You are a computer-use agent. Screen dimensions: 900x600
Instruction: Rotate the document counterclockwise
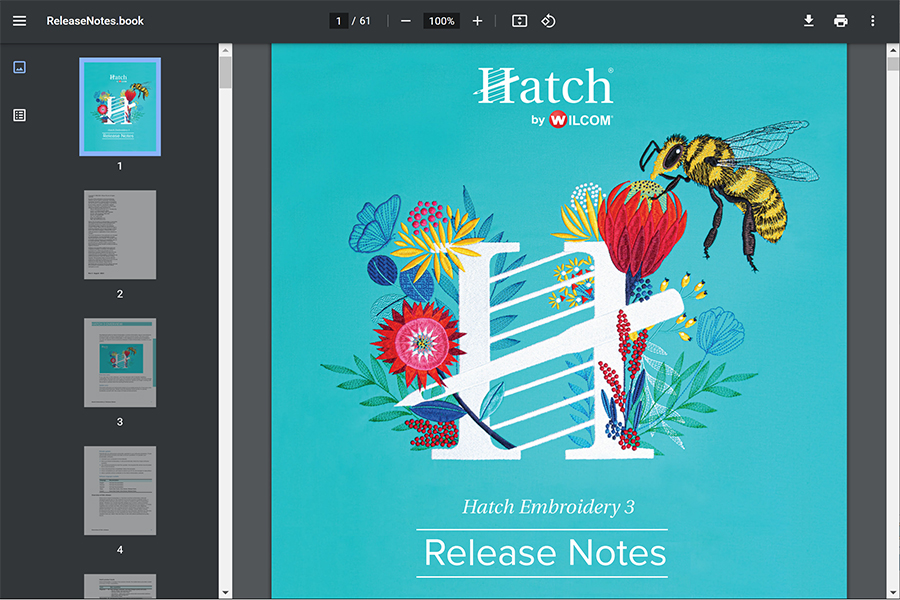tap(548, 21)
